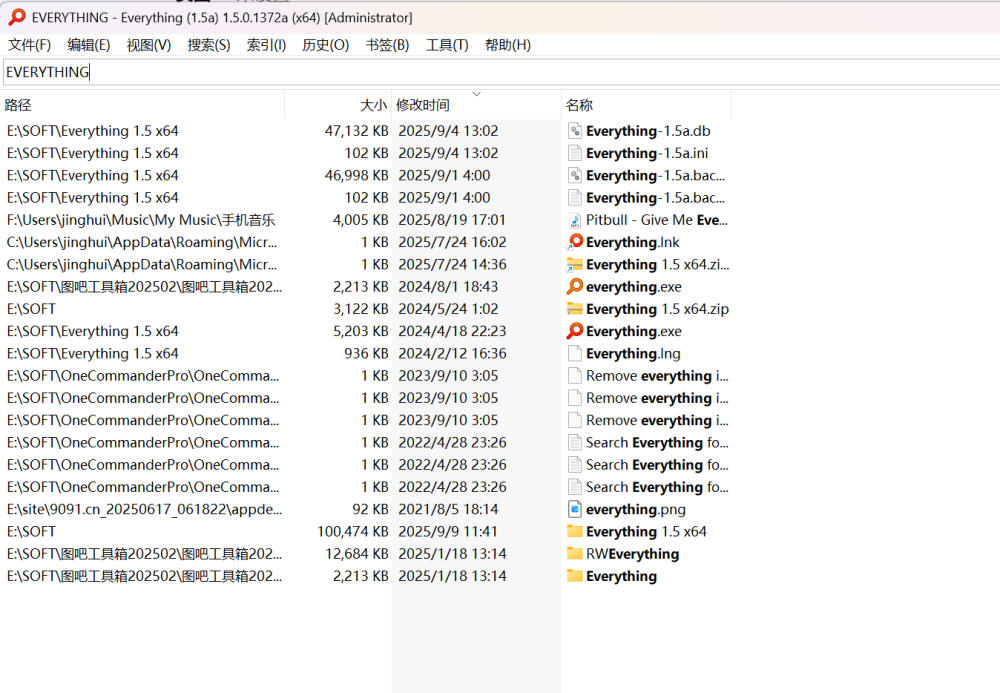This screenshot has width=1000, height=693.
Task: Click the date 2025/8/19 17:01
Action: pyautogui.click(x=452, y=220)
